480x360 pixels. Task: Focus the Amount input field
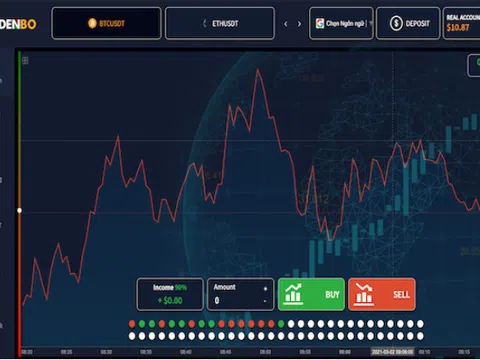pos(238,301)
